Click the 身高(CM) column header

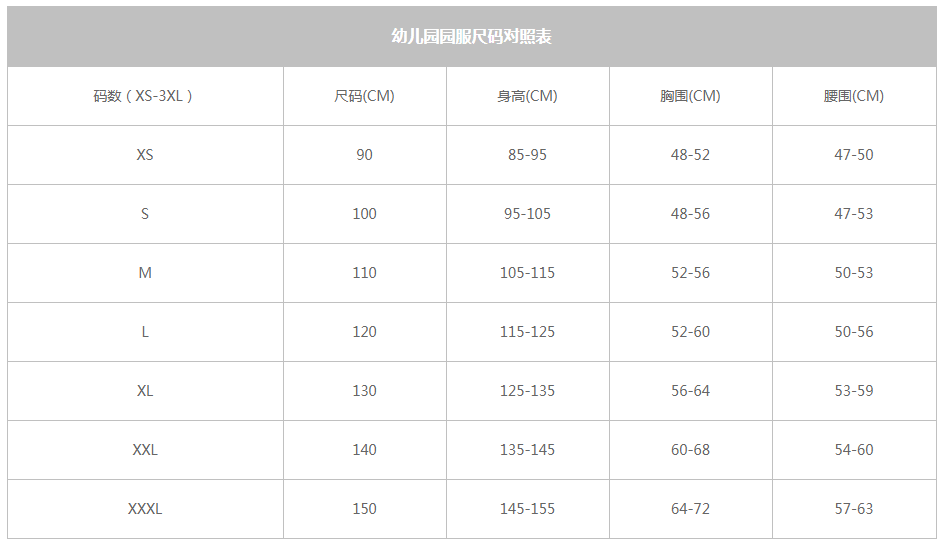(x=527, y=96)
